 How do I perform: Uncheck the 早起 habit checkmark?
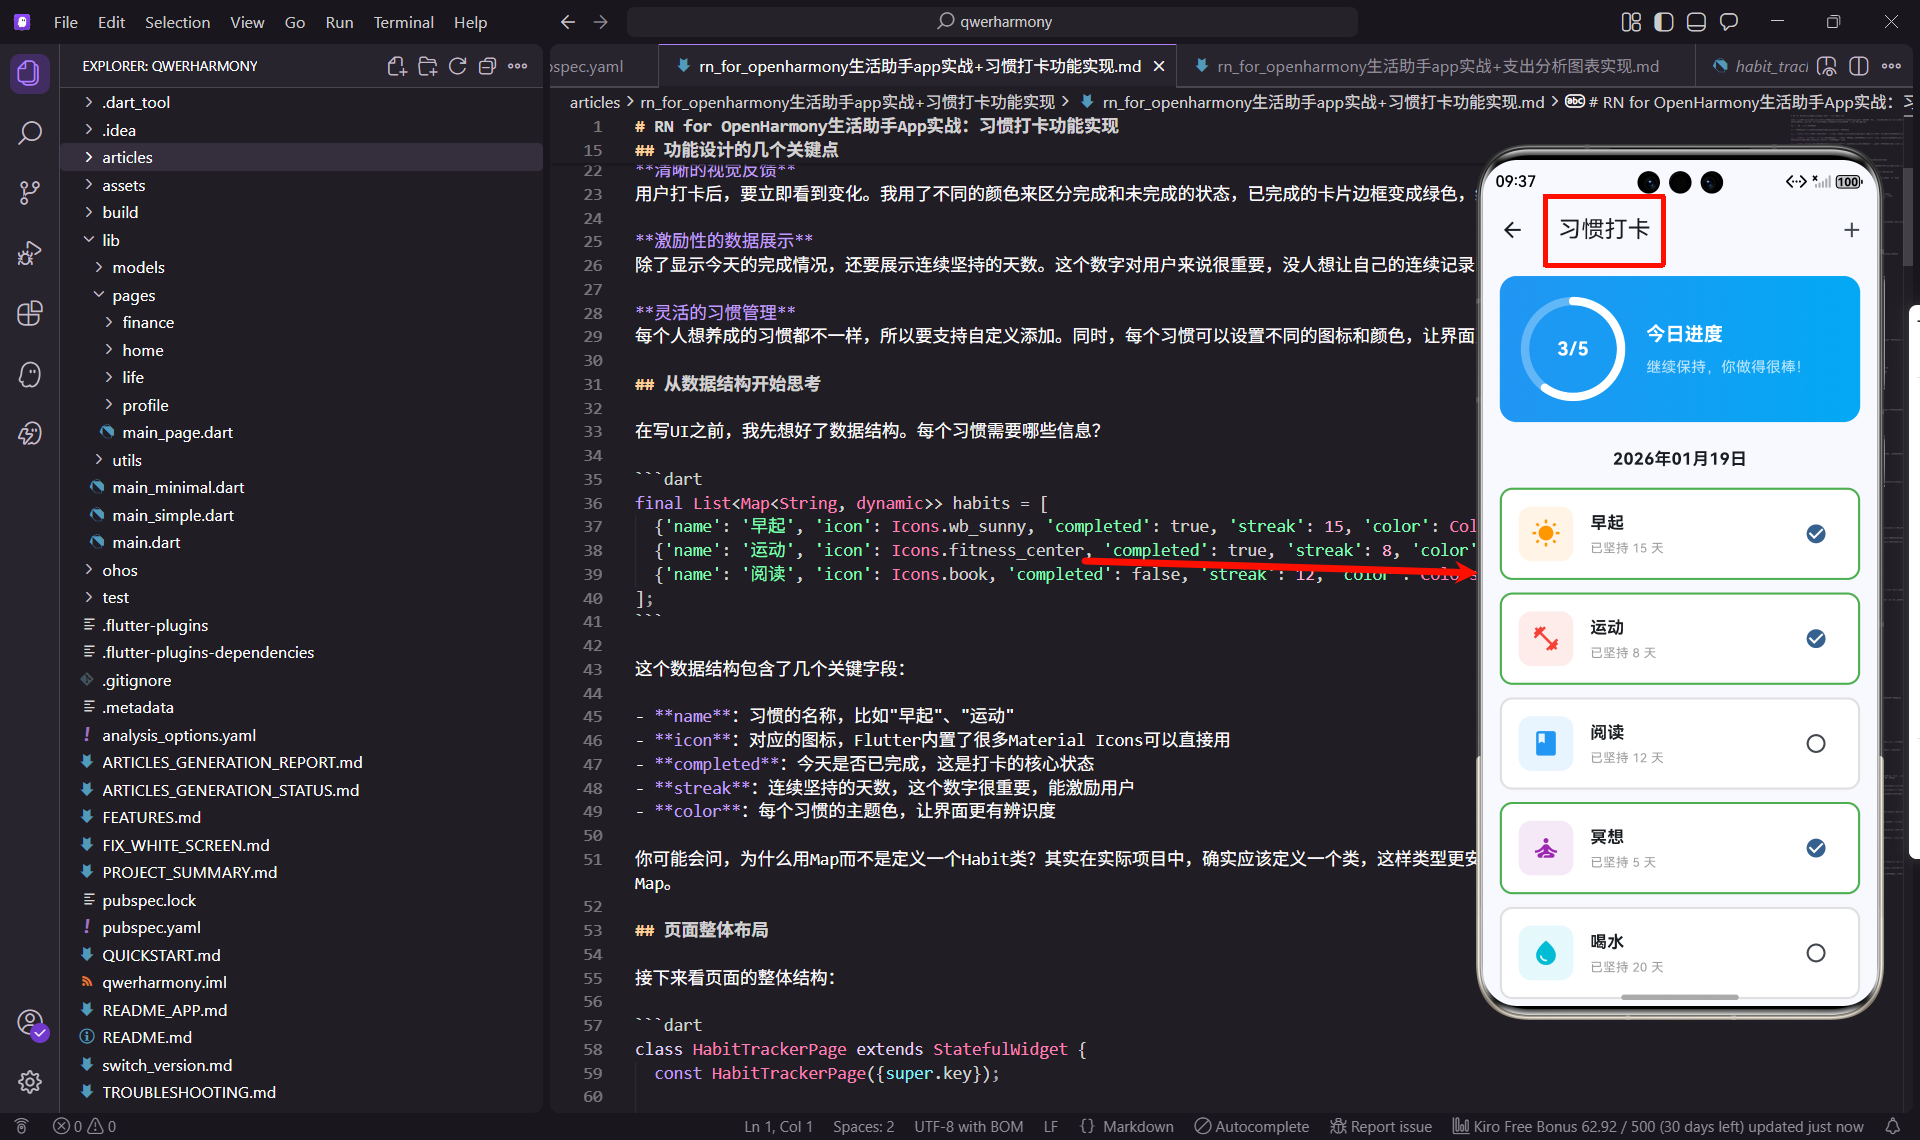pos(1816,534)
